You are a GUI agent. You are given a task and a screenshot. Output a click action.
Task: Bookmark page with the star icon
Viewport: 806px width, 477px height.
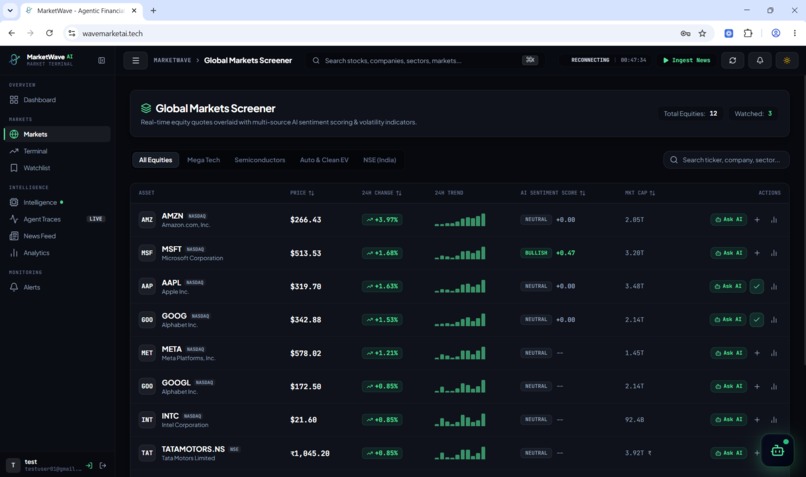coord(702,33)
